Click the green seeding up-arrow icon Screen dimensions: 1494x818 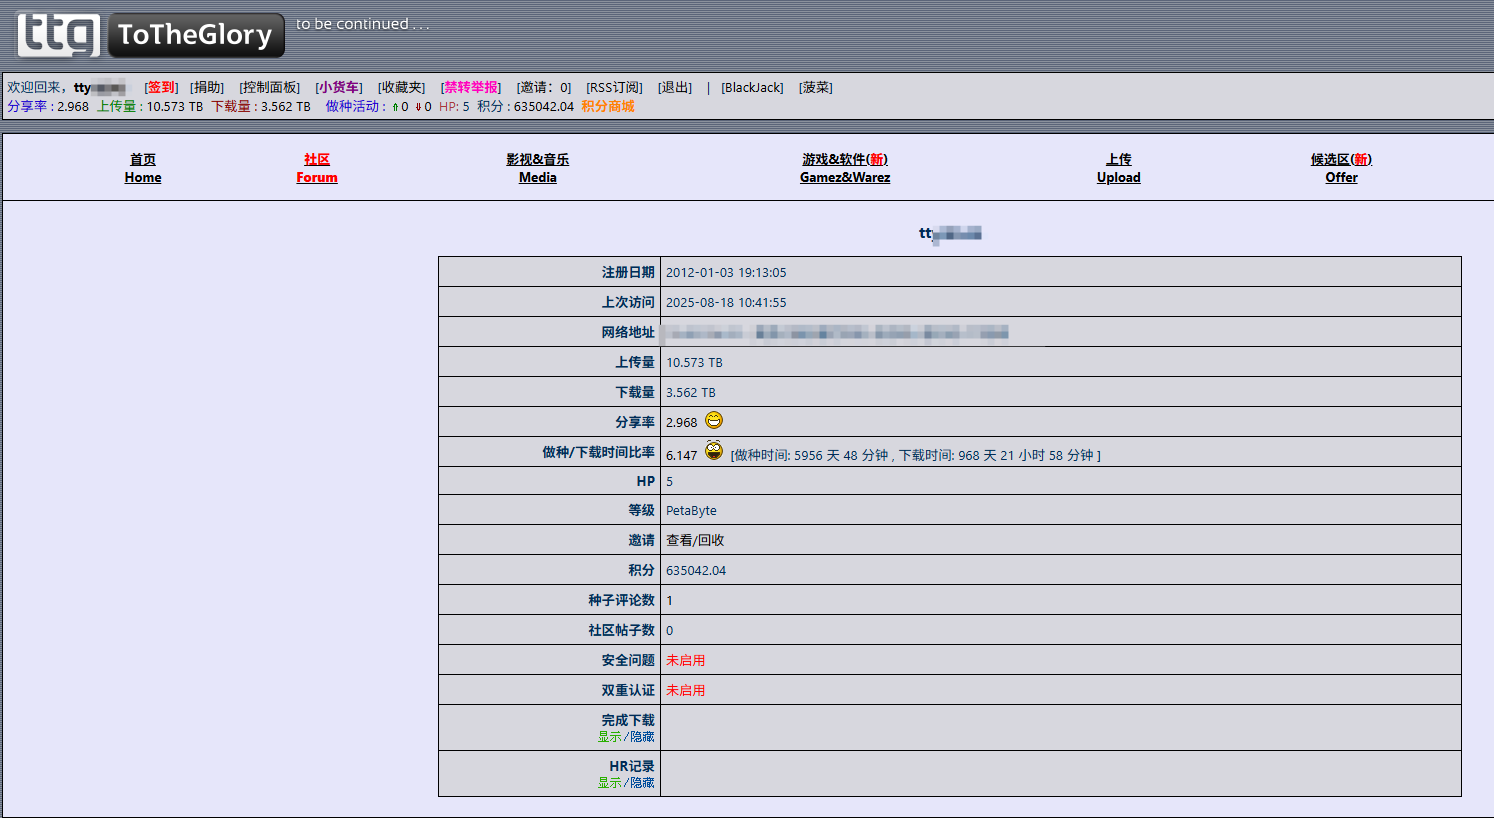point(395,107)
